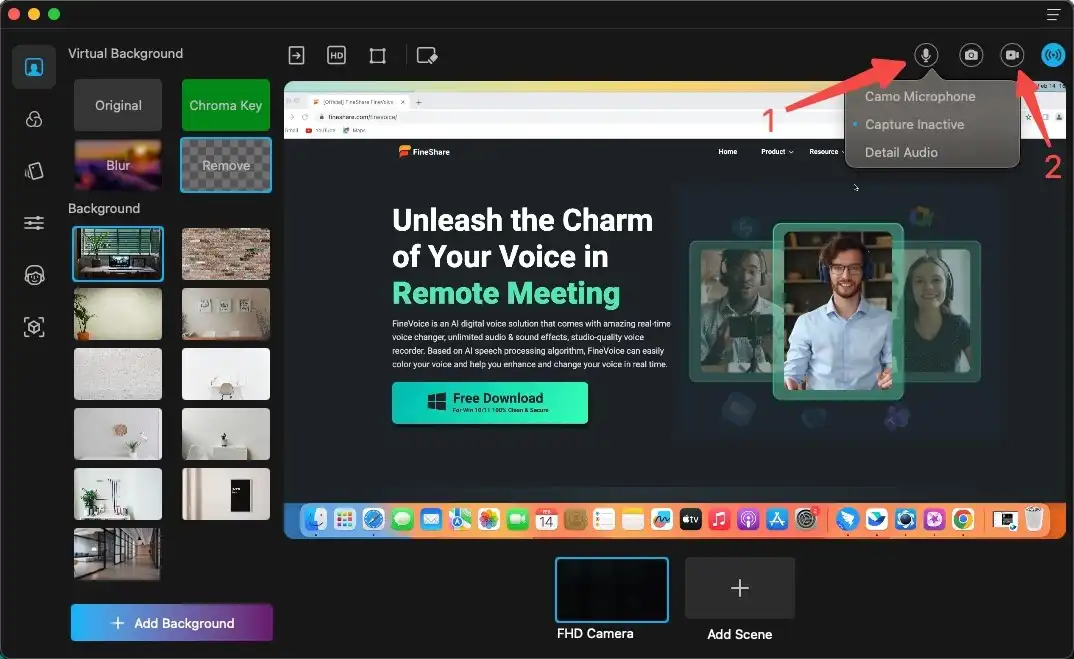The image size is (1074, 659).
Task: Open Google Chrome from the dock
Action: click(963, 520)
